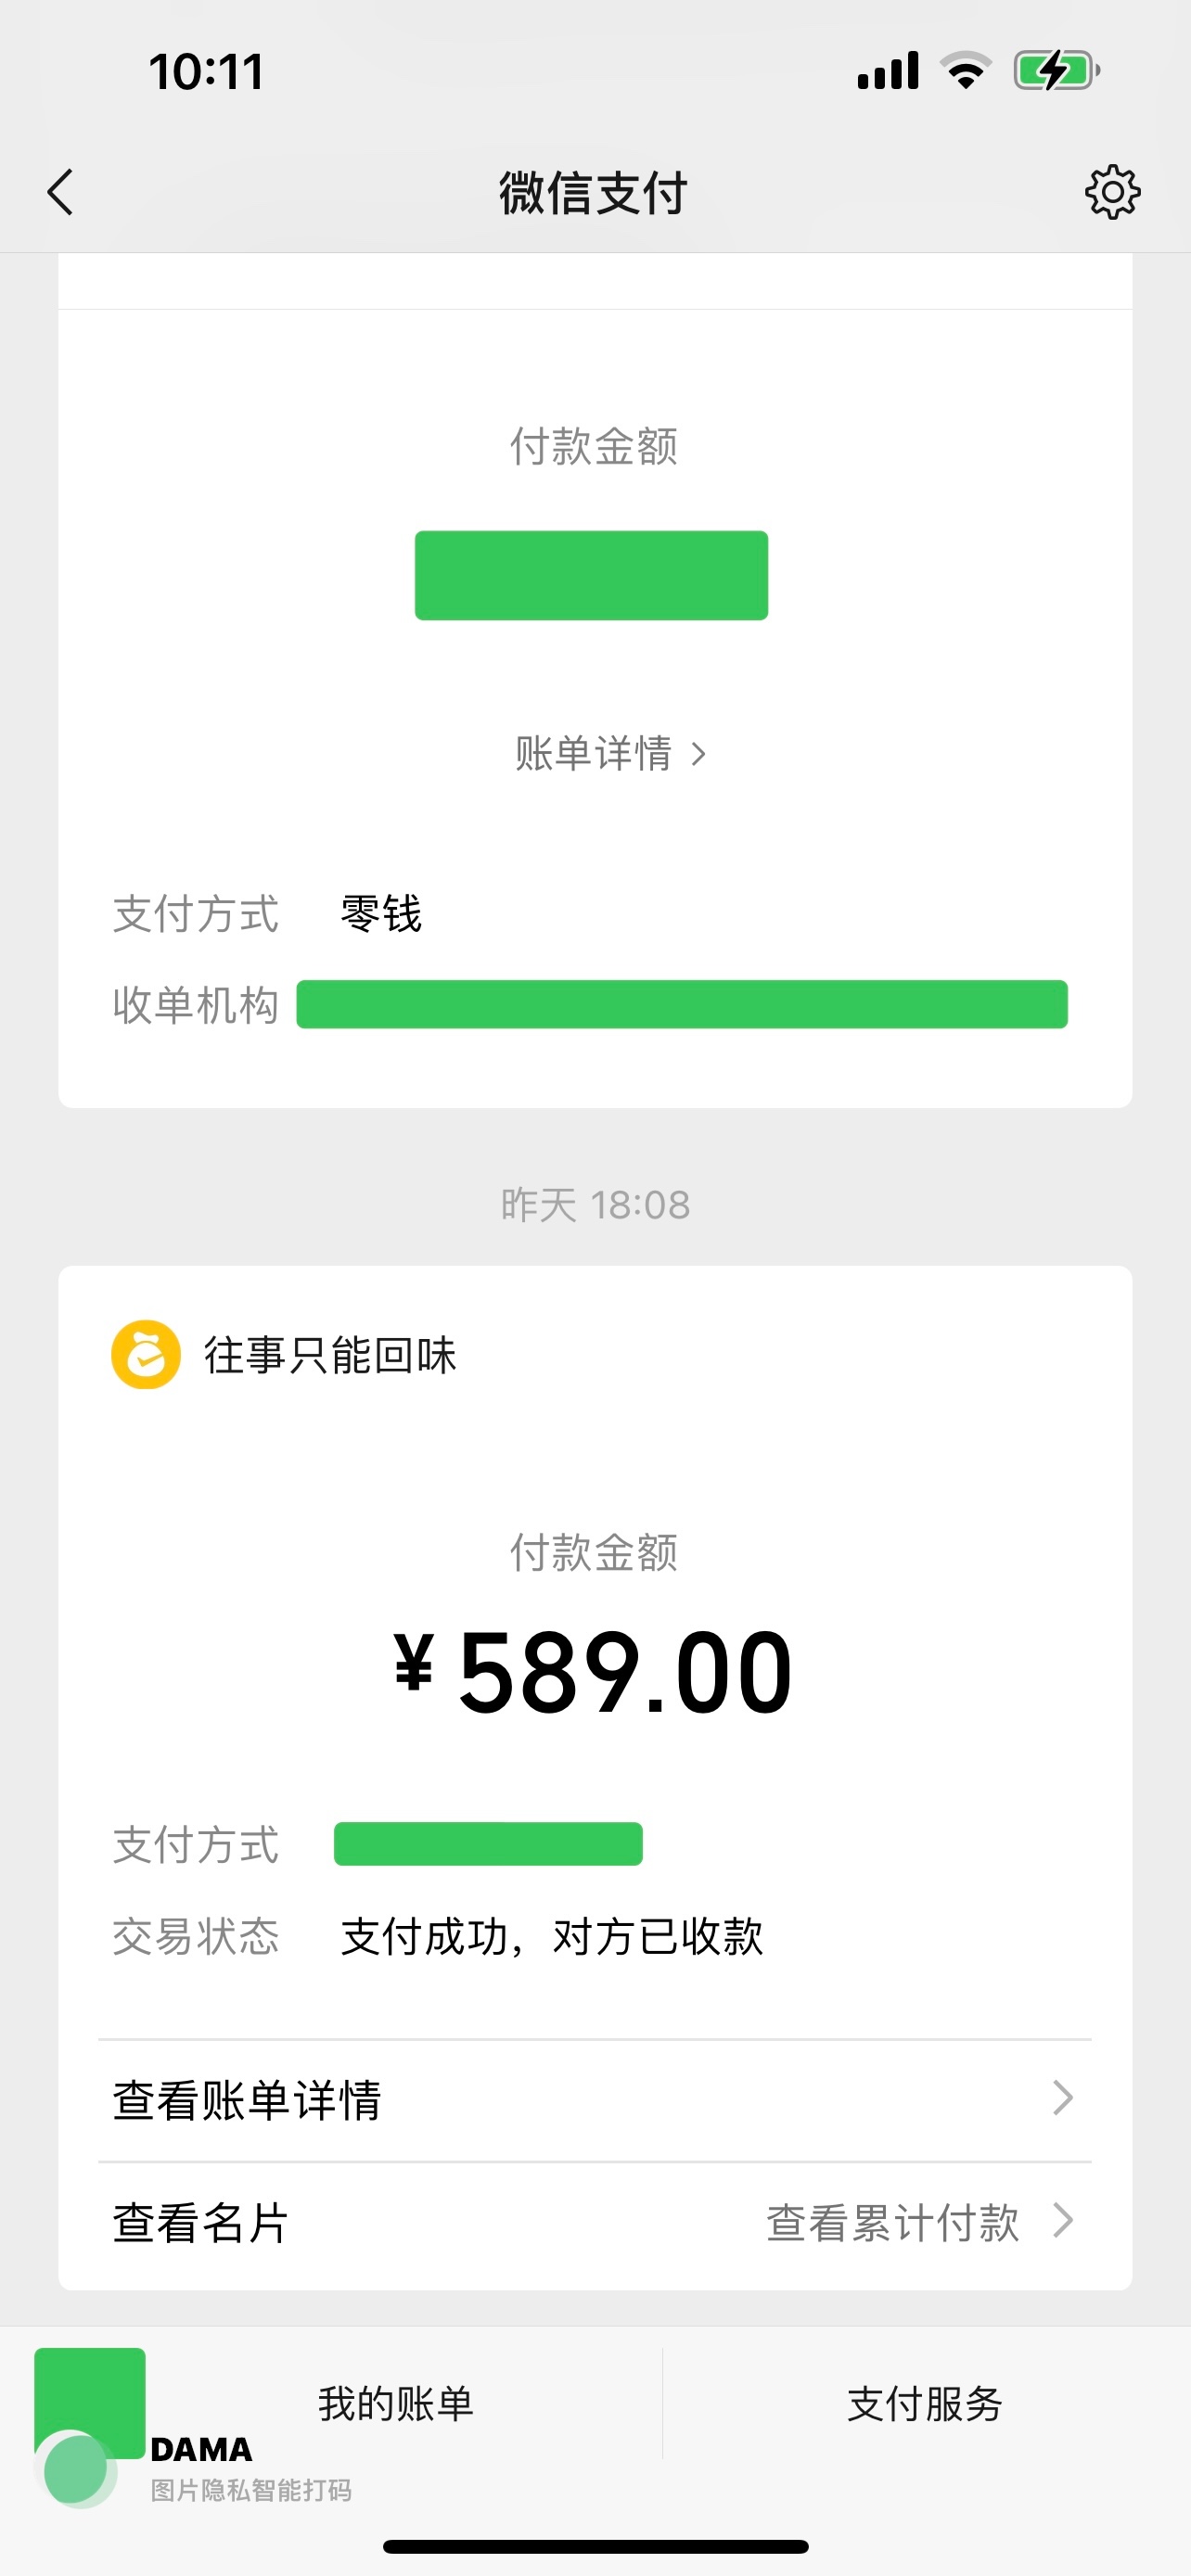1191x2576 pixels.
Task: Tap the battery charging indicator
Action: tap(1056, 71)
